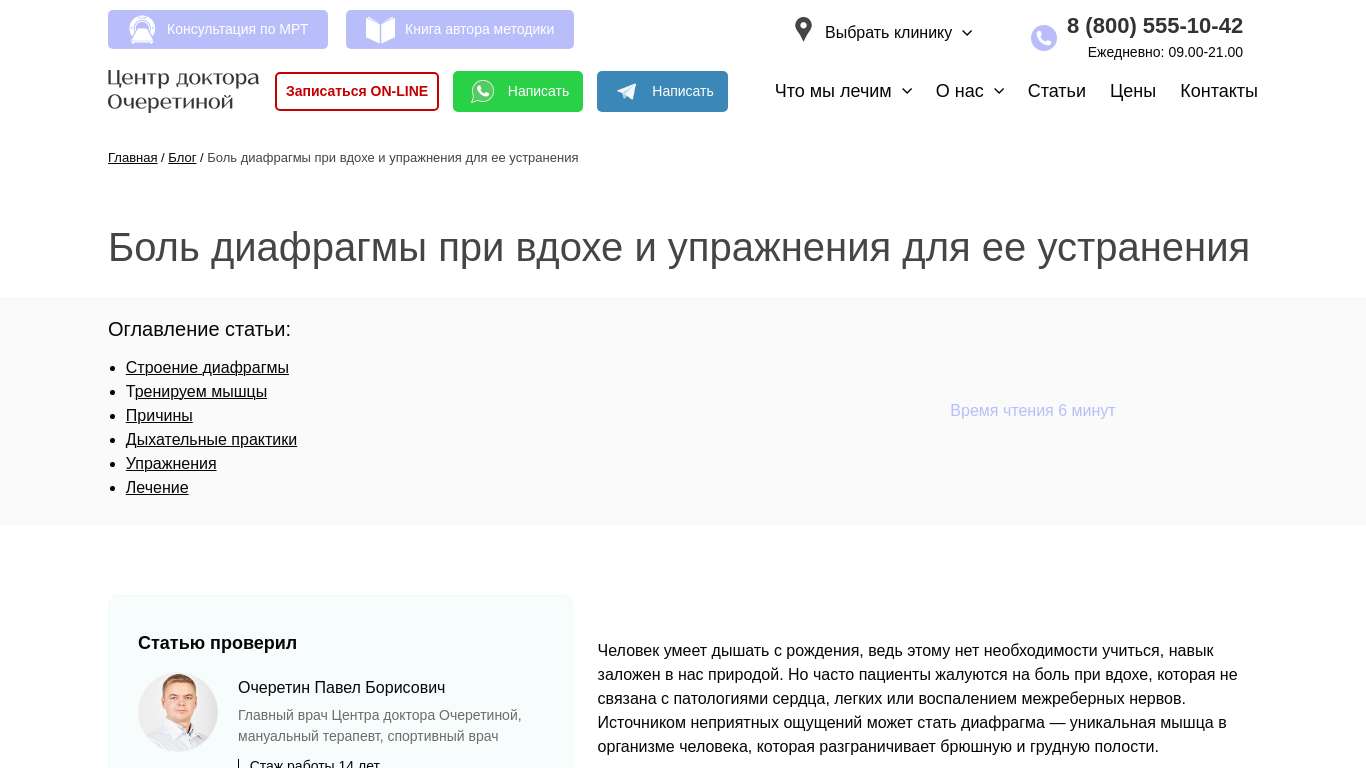Open the Контакты page

tap(1218, 91)
